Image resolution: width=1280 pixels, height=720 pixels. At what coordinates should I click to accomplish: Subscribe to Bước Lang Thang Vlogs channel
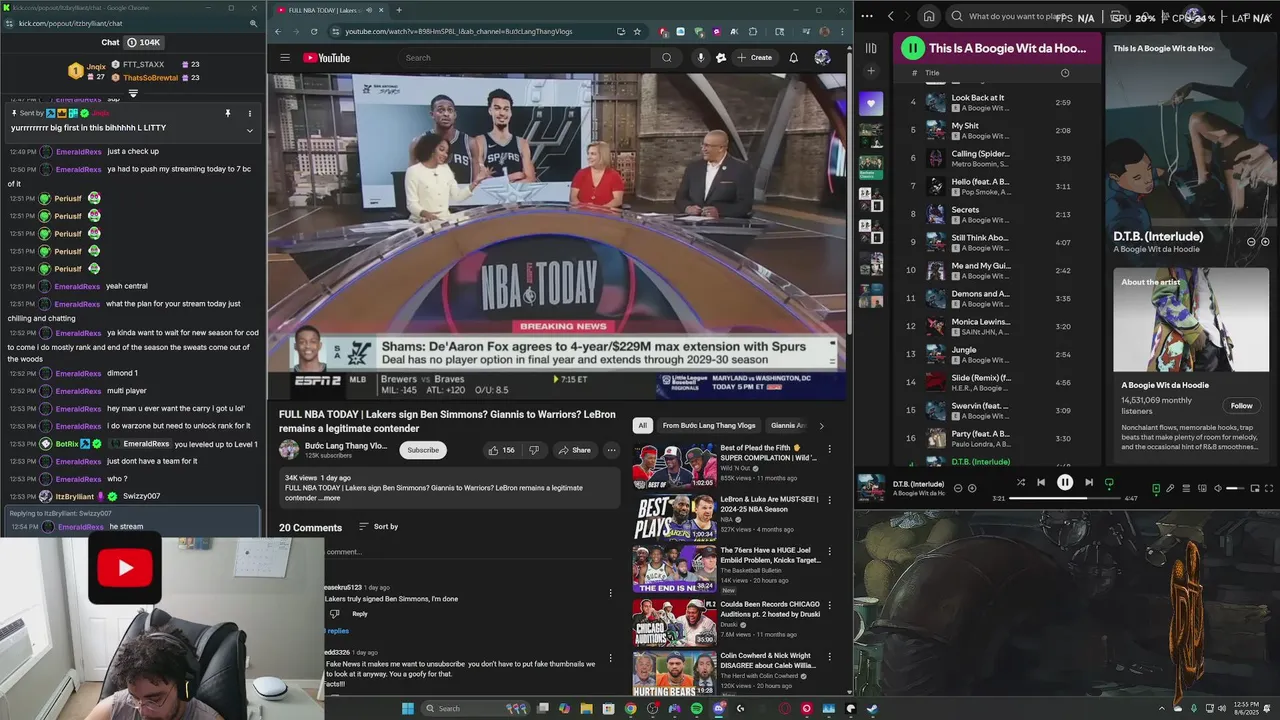point(423,450)
